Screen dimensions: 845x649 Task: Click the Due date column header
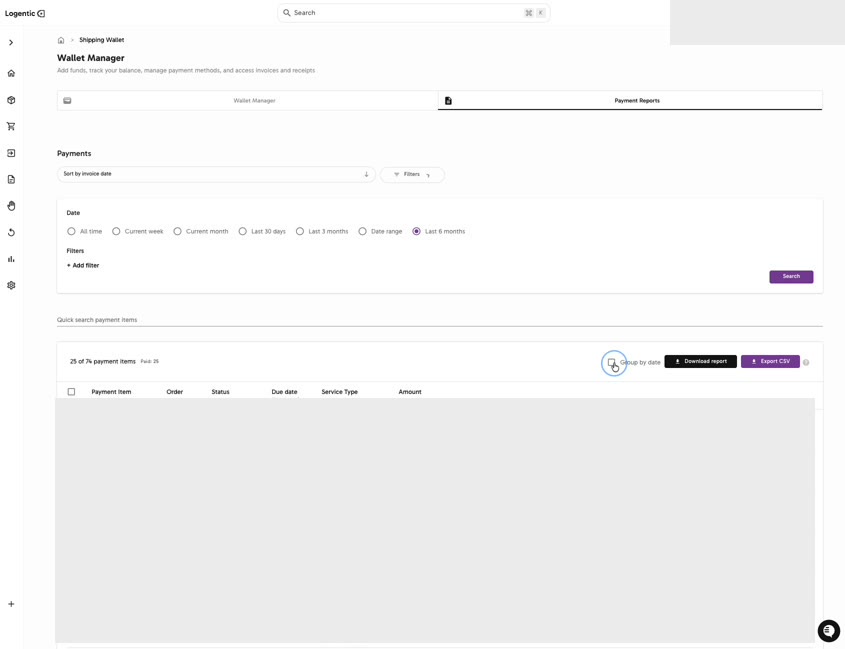(x=284, y=392)
